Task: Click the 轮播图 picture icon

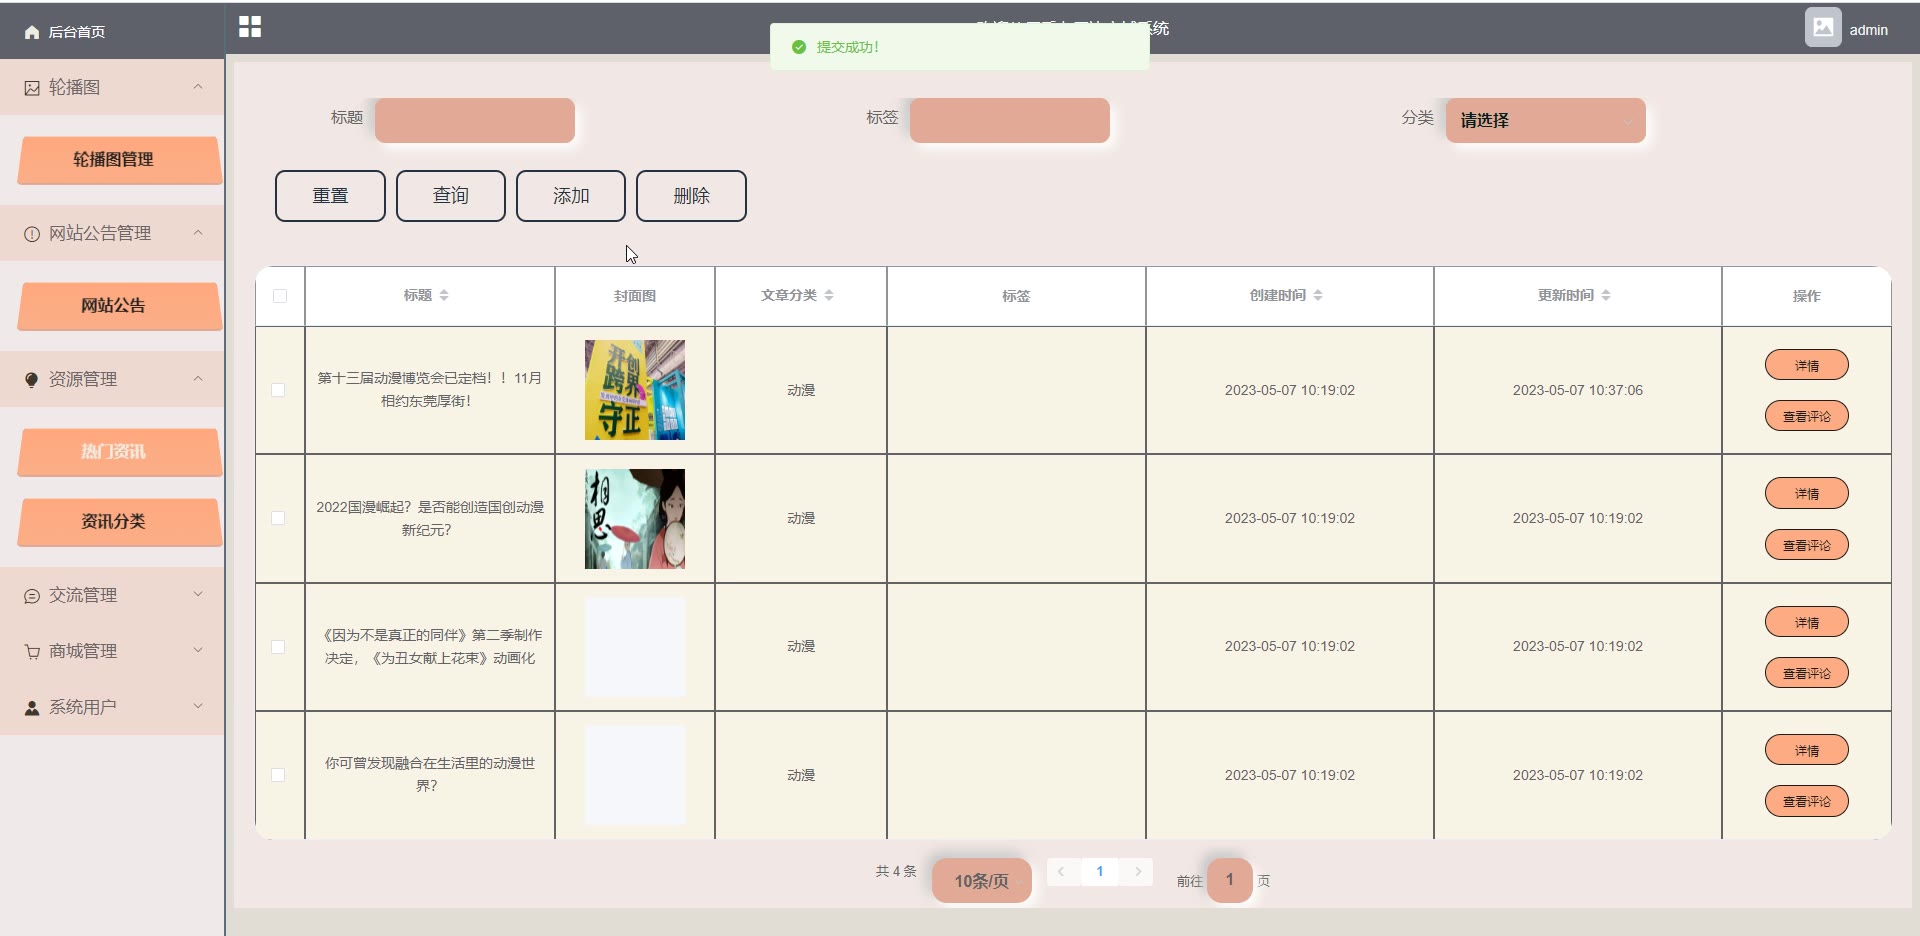Action: coord(32,88)
